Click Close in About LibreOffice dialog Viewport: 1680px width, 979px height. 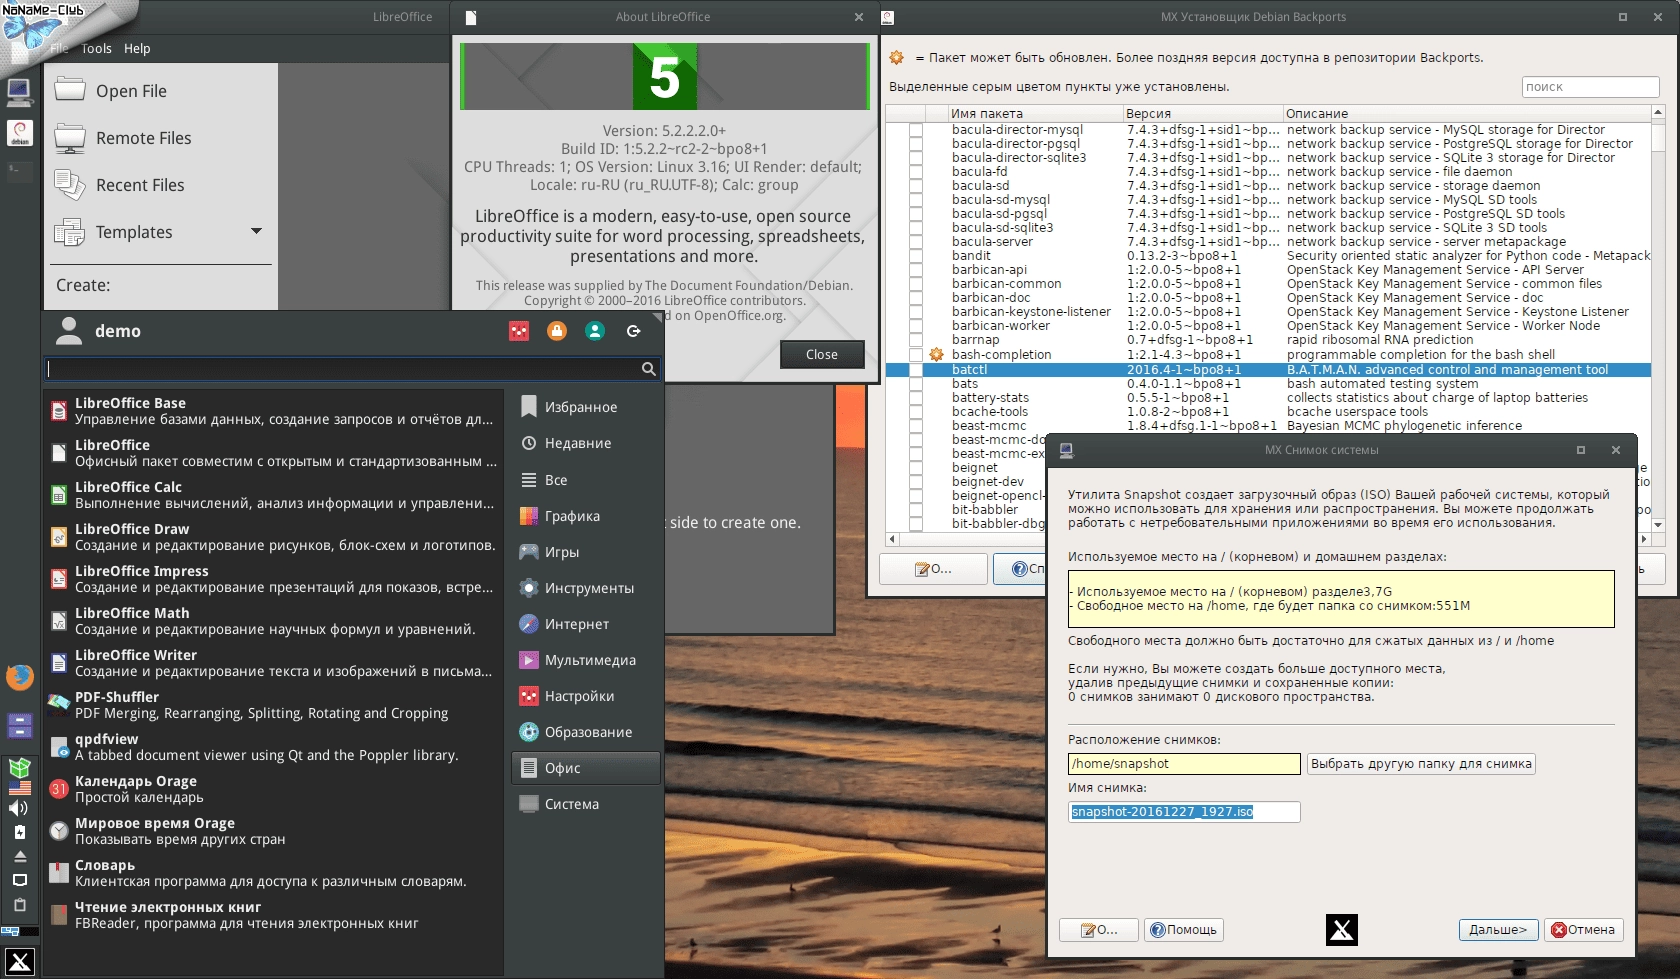(822, 355)
